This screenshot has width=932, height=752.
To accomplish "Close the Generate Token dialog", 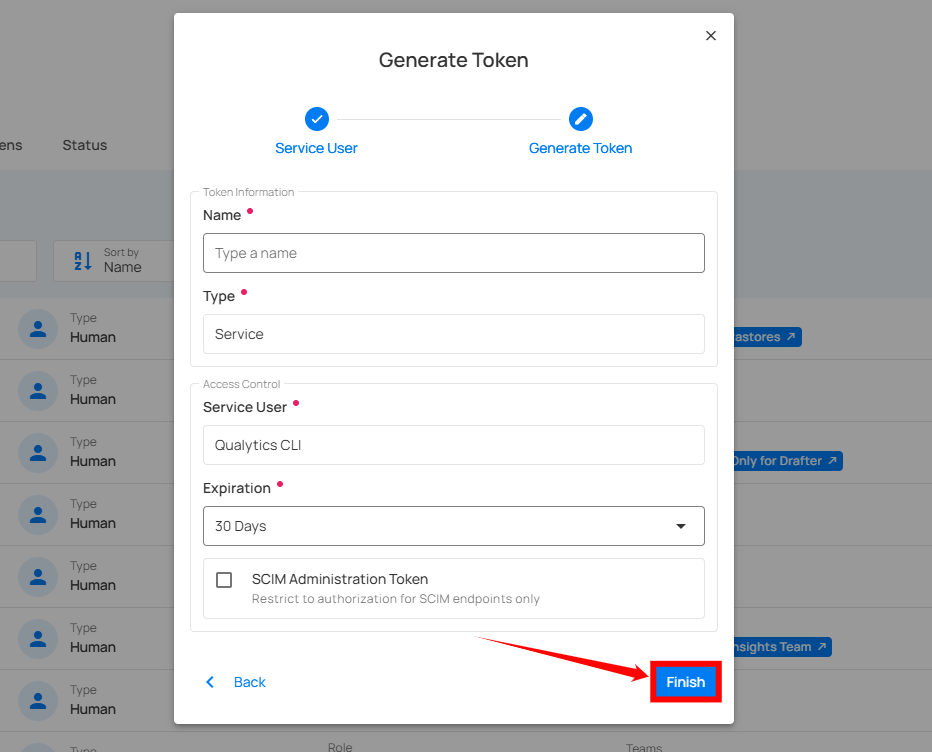I will click(x=711, y=36).
